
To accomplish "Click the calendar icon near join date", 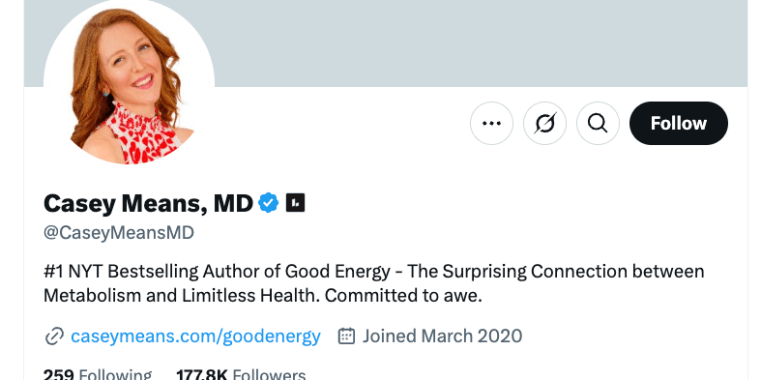I will (x=346, y=336).
